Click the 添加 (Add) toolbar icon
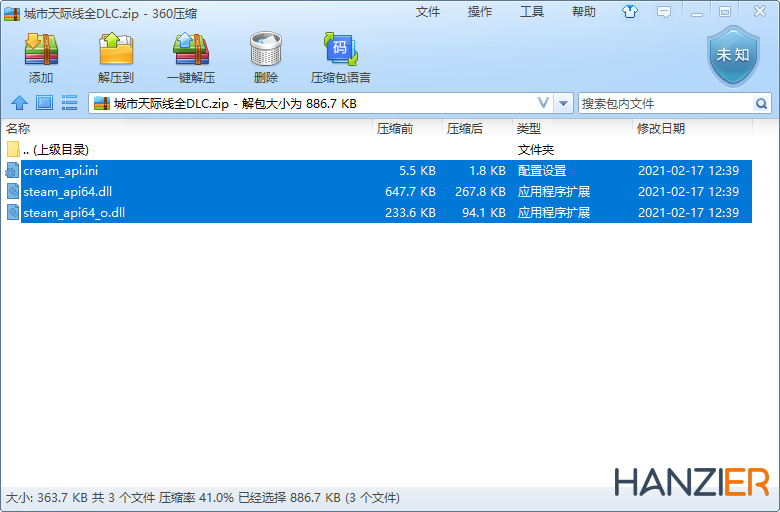Image resolution: width=780 pixels, height=512 pixels. click(x=41, y=49)
